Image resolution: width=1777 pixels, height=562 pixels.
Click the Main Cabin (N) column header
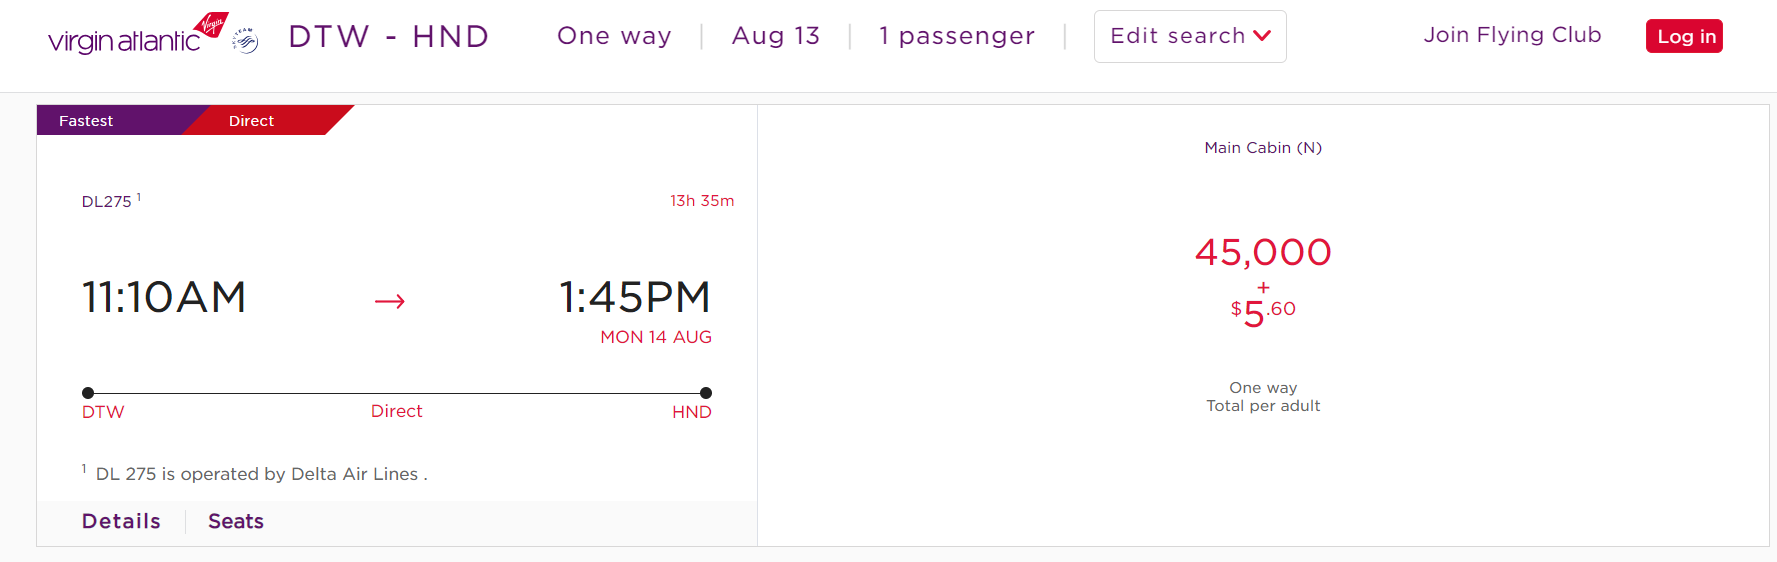click(1263, 148)
